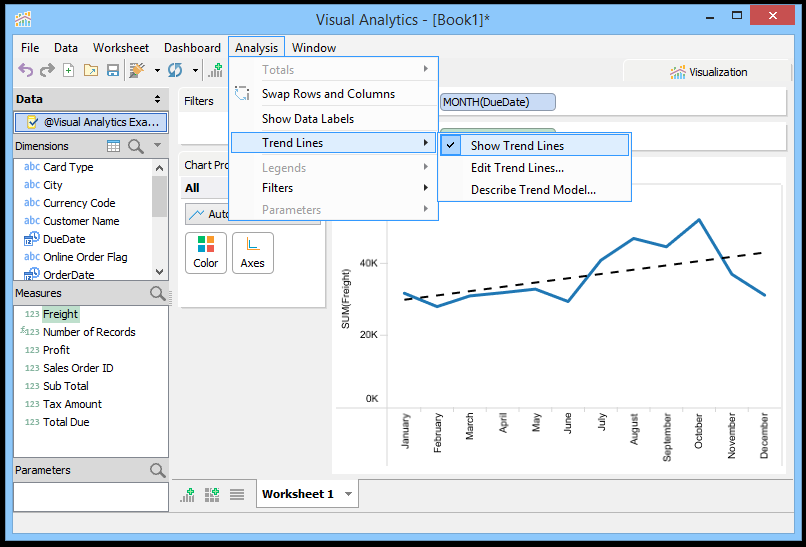
Task: Click the refresh data icon
Action: 175,70
